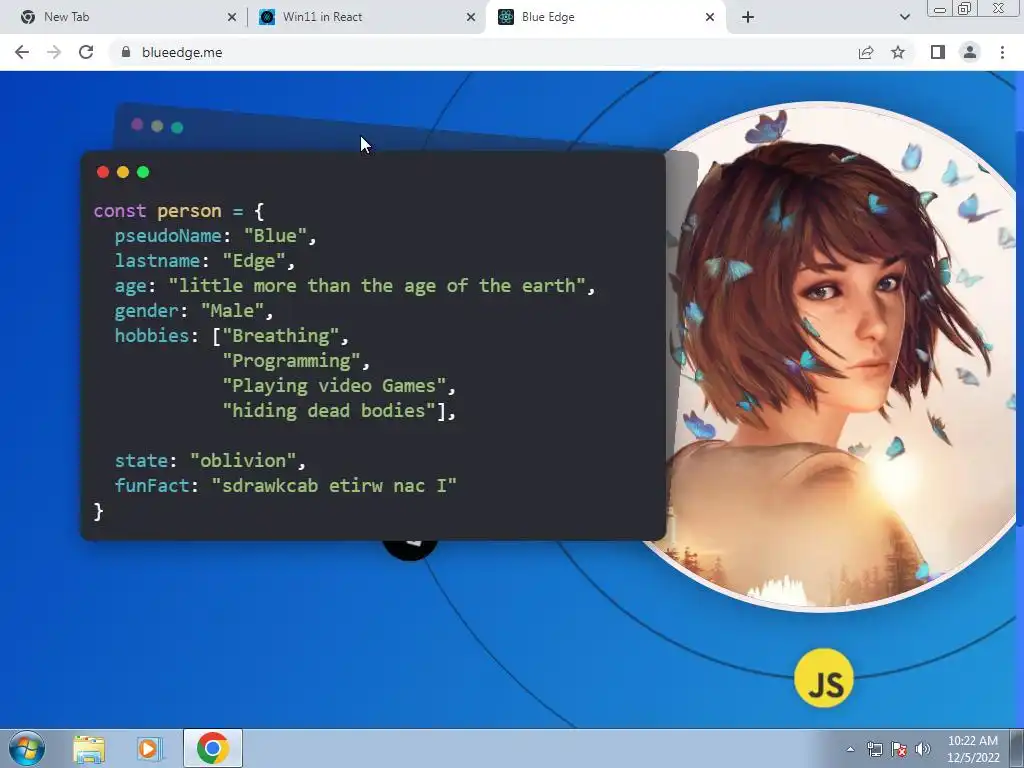The width and height of the screenshot is (1024, 768).
Task: Click the "hiding dead bodies" hobby text
Action: tap(329, 411)
